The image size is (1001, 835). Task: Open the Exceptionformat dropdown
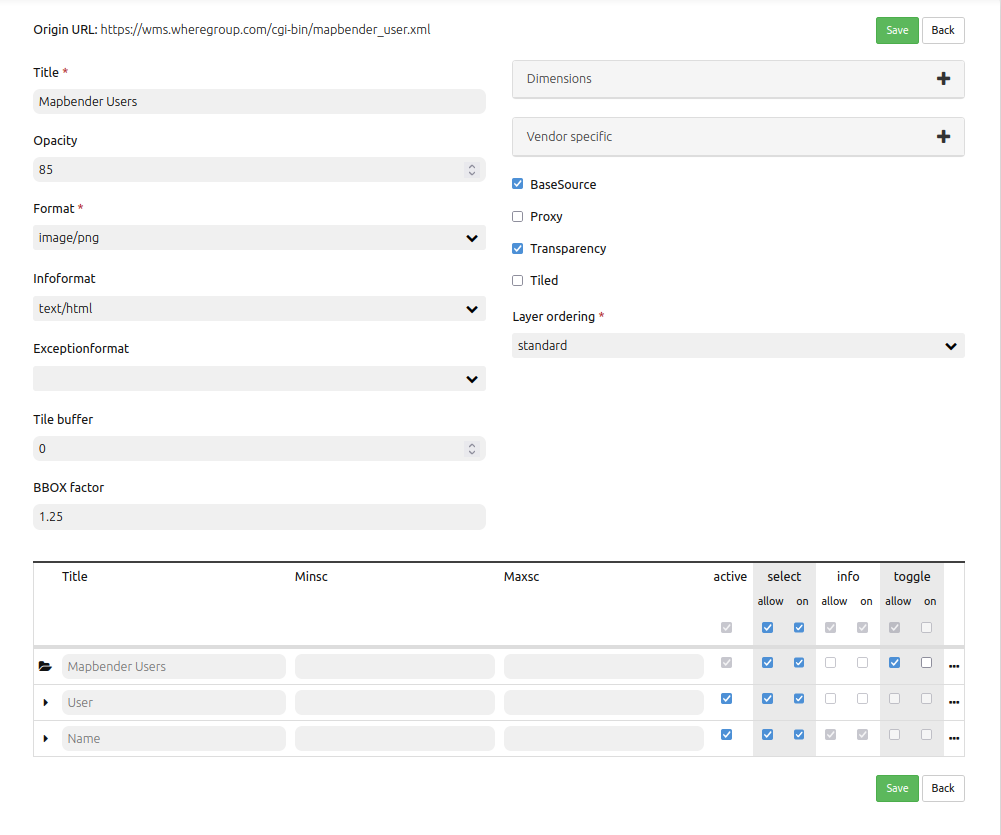pyautogui.click(x=259, y=379)
